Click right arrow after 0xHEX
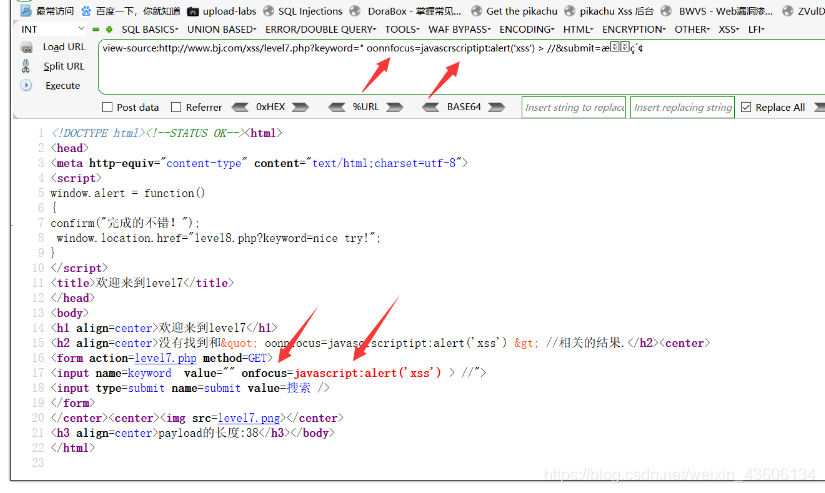Image resolution: width=825 pixels, height=493 pixels. pyautogui.click(x=300, y=107)
